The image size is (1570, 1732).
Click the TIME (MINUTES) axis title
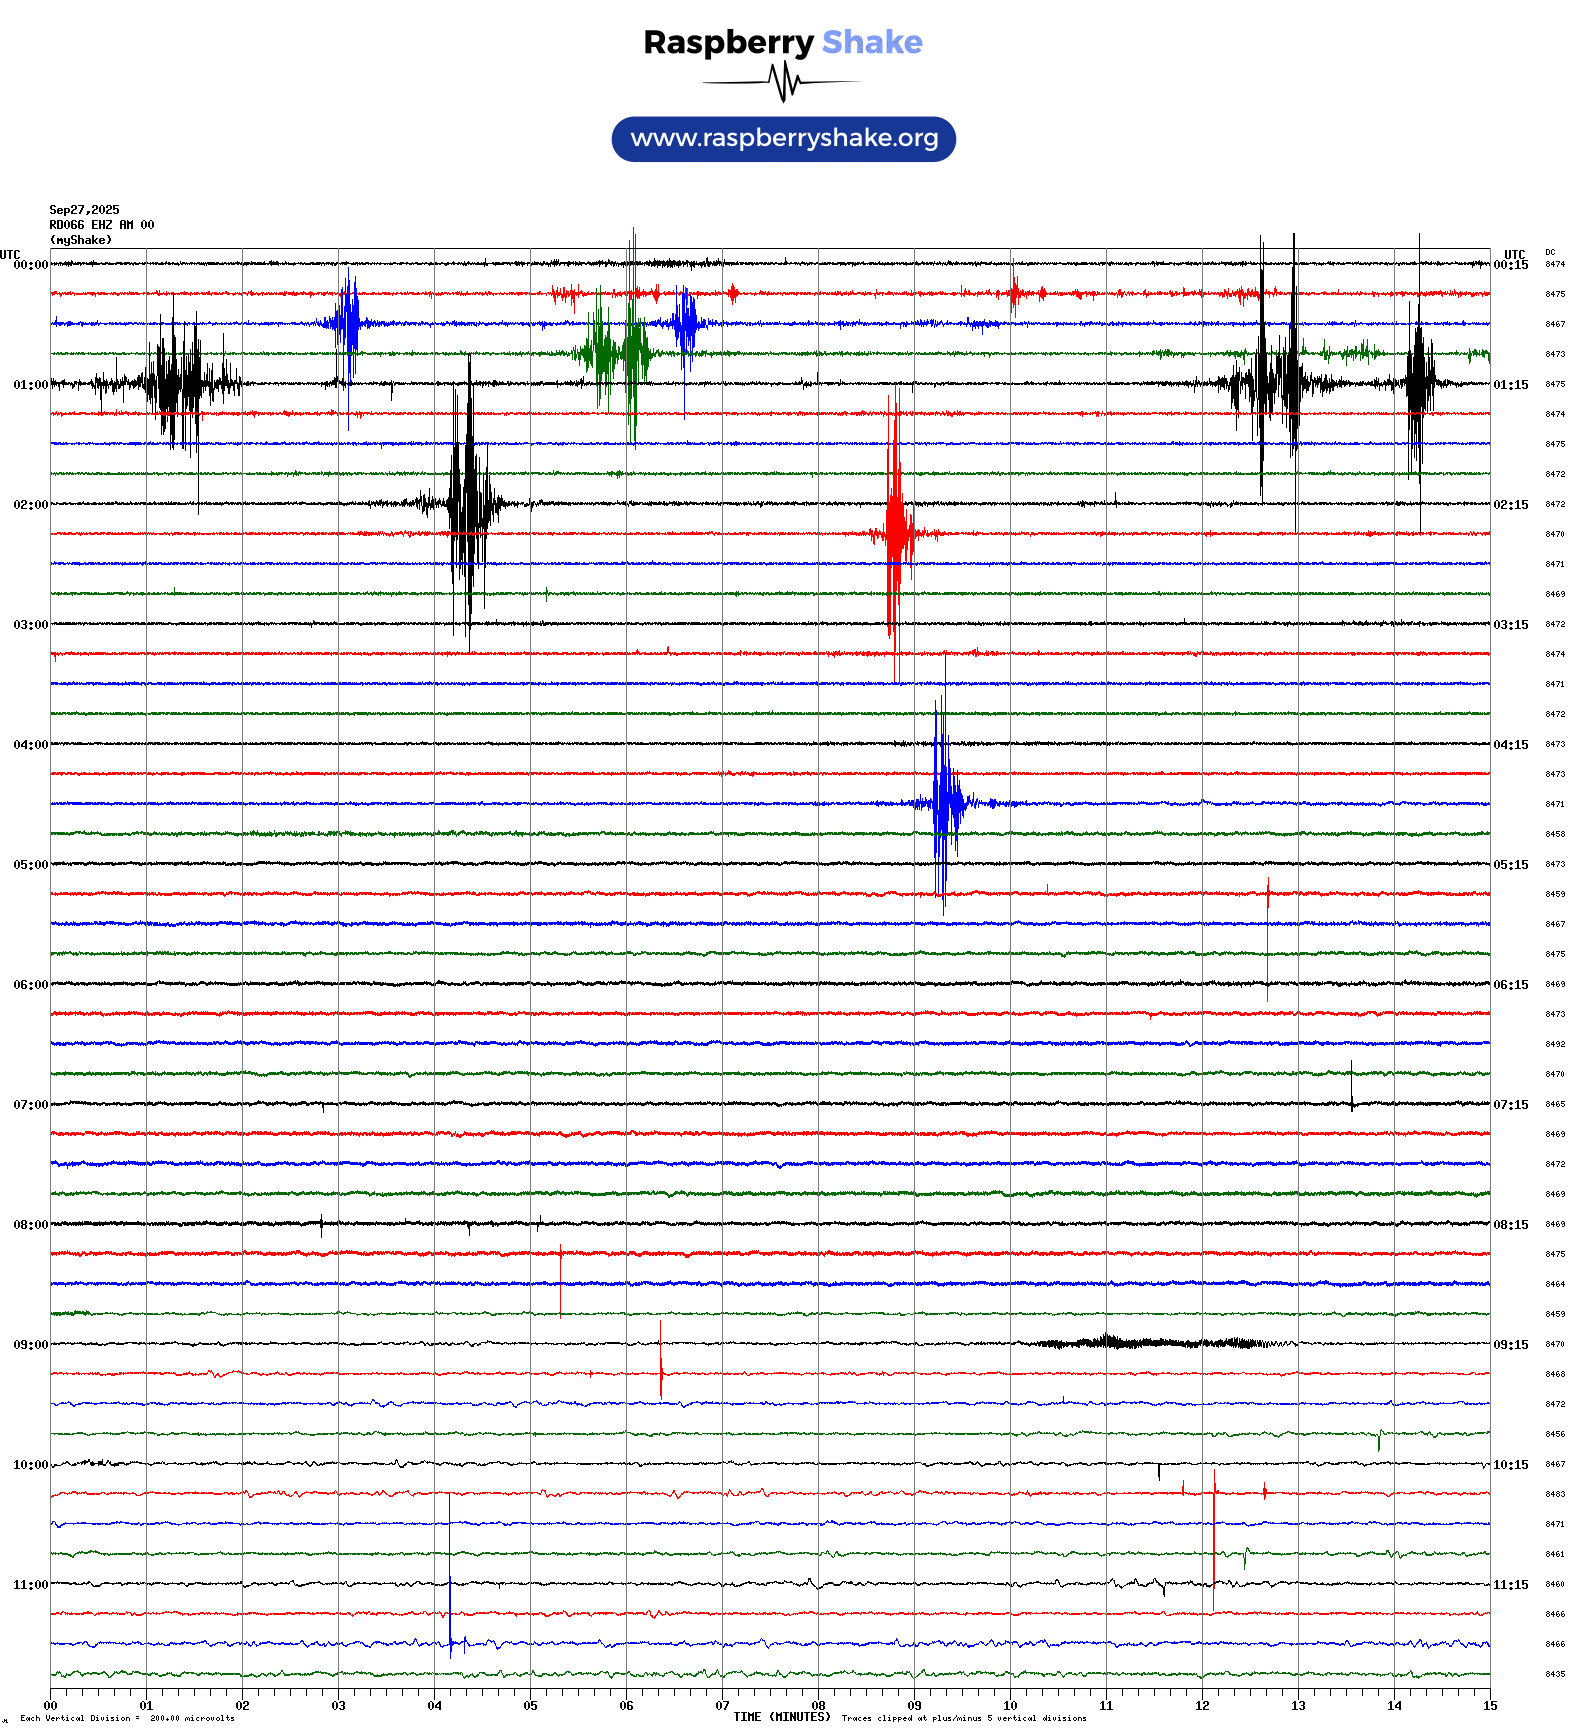click(x=781, y=1717)
